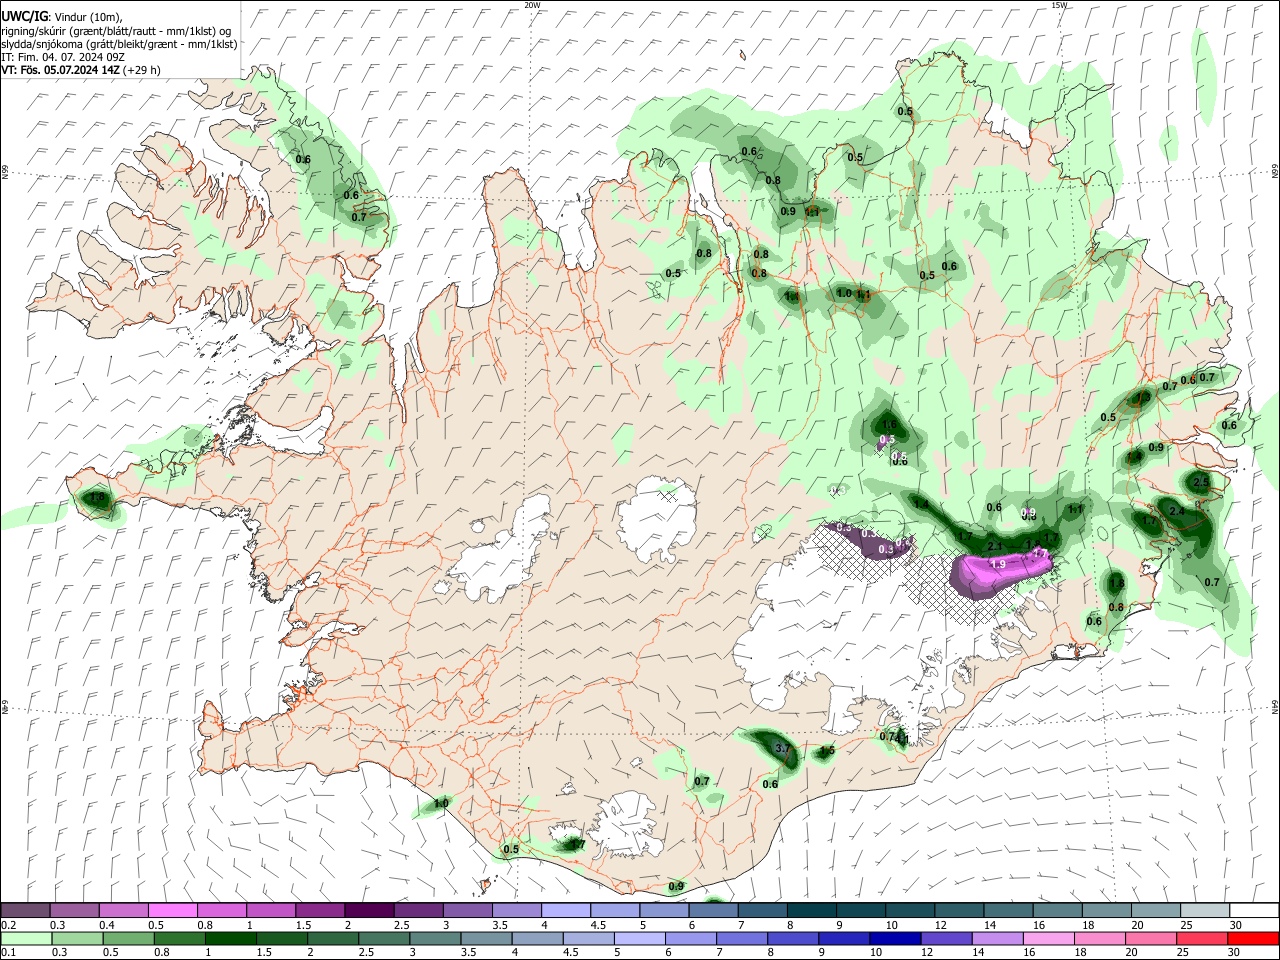Viewport: 1280px width, 960px height.
Task: Select the VT: Fös. 05.07.2024 14Z line
Action: click(x=81, y=70)
